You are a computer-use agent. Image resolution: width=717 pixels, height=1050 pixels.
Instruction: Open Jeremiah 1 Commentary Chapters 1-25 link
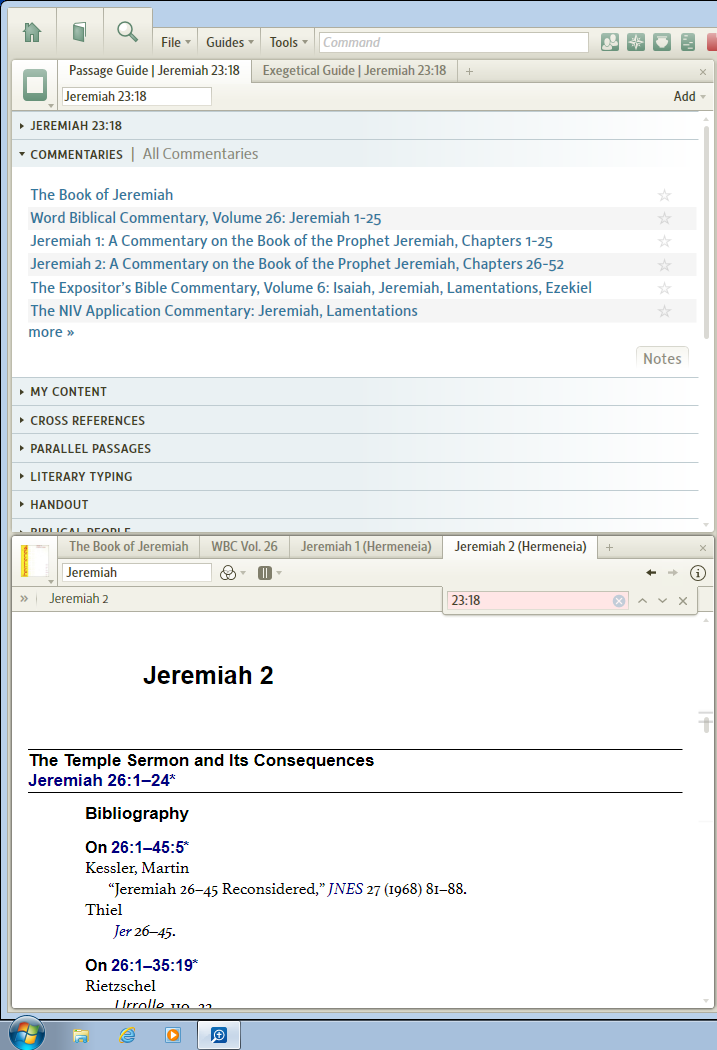[x=291, y=240]
